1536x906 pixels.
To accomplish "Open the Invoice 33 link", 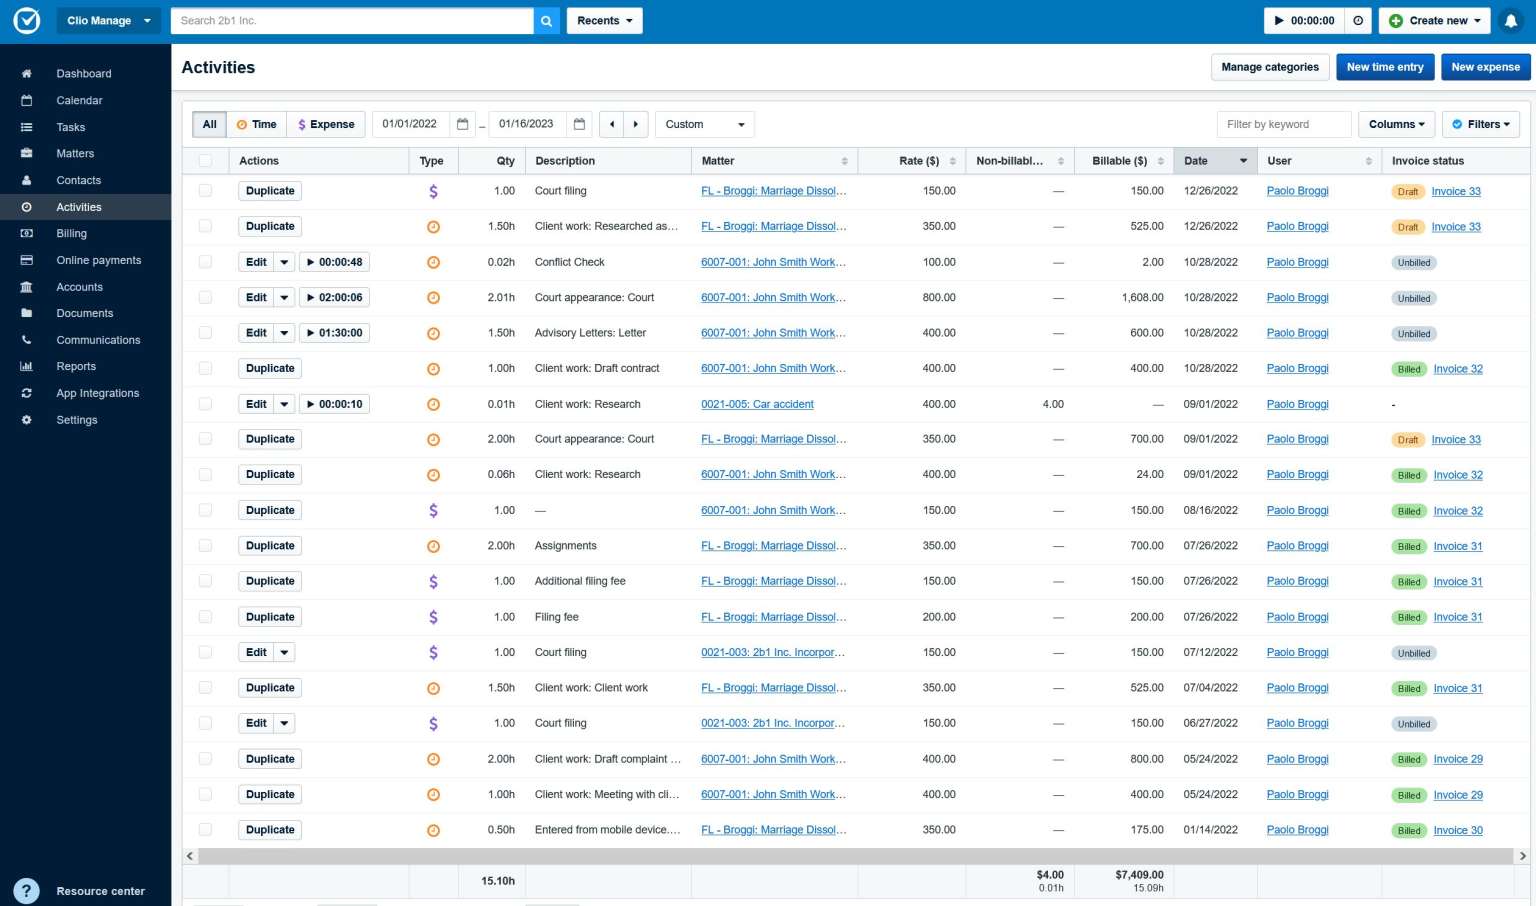I will coord(1455,191).
